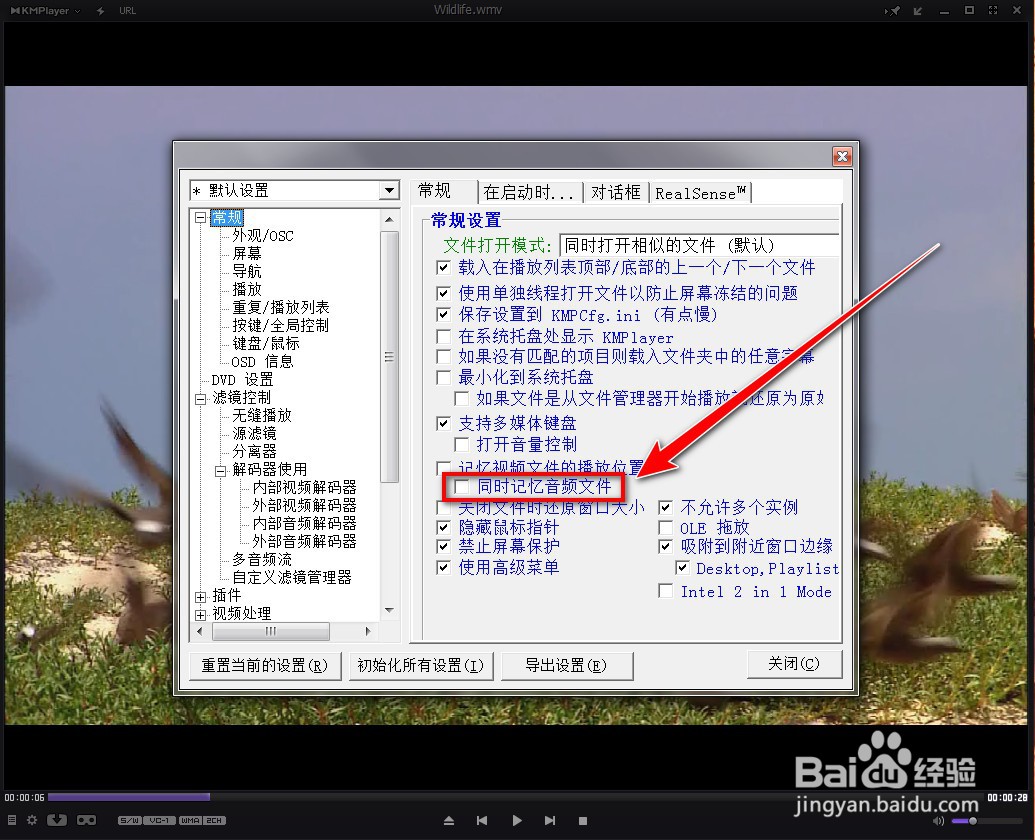The image size is (1035, 840).
Task: Click the 导出设置(E) button
Action: [x=566, y=664]
